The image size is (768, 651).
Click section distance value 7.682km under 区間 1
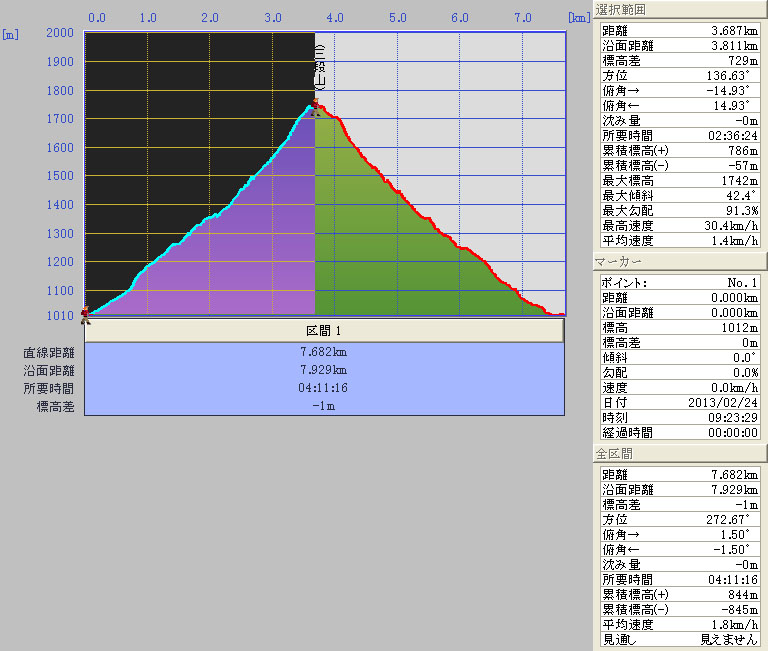[x=323, y=352]
